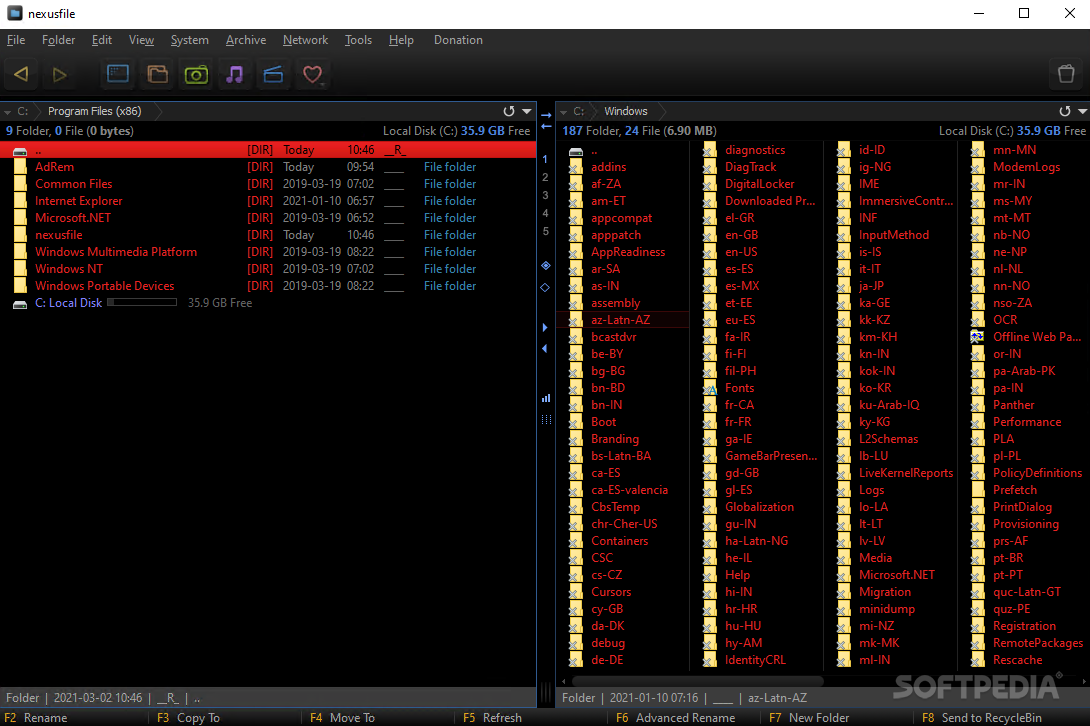Click the filled diamond icon in the center strip
Viewport: 1090px width, 726px height.
click(x=545, y=266)
